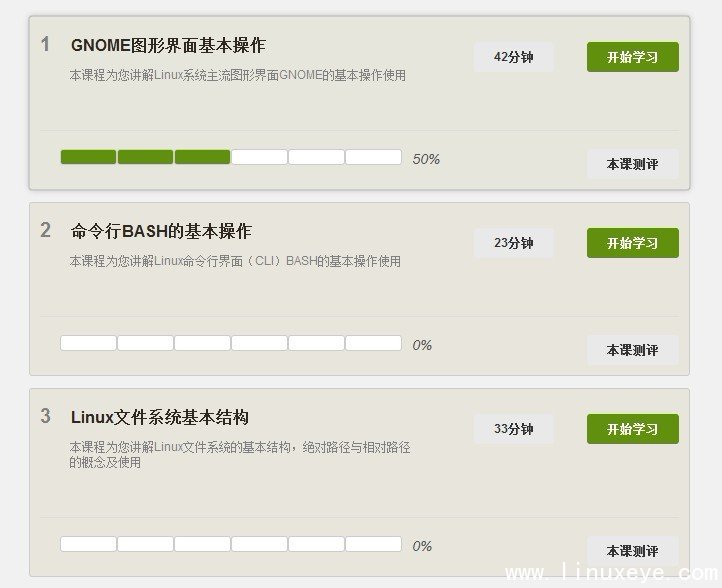Click the 33分钟 duration badge
The width and height of the screenshot is (722, 588).
pyautogui.click(x=514, y=429)
